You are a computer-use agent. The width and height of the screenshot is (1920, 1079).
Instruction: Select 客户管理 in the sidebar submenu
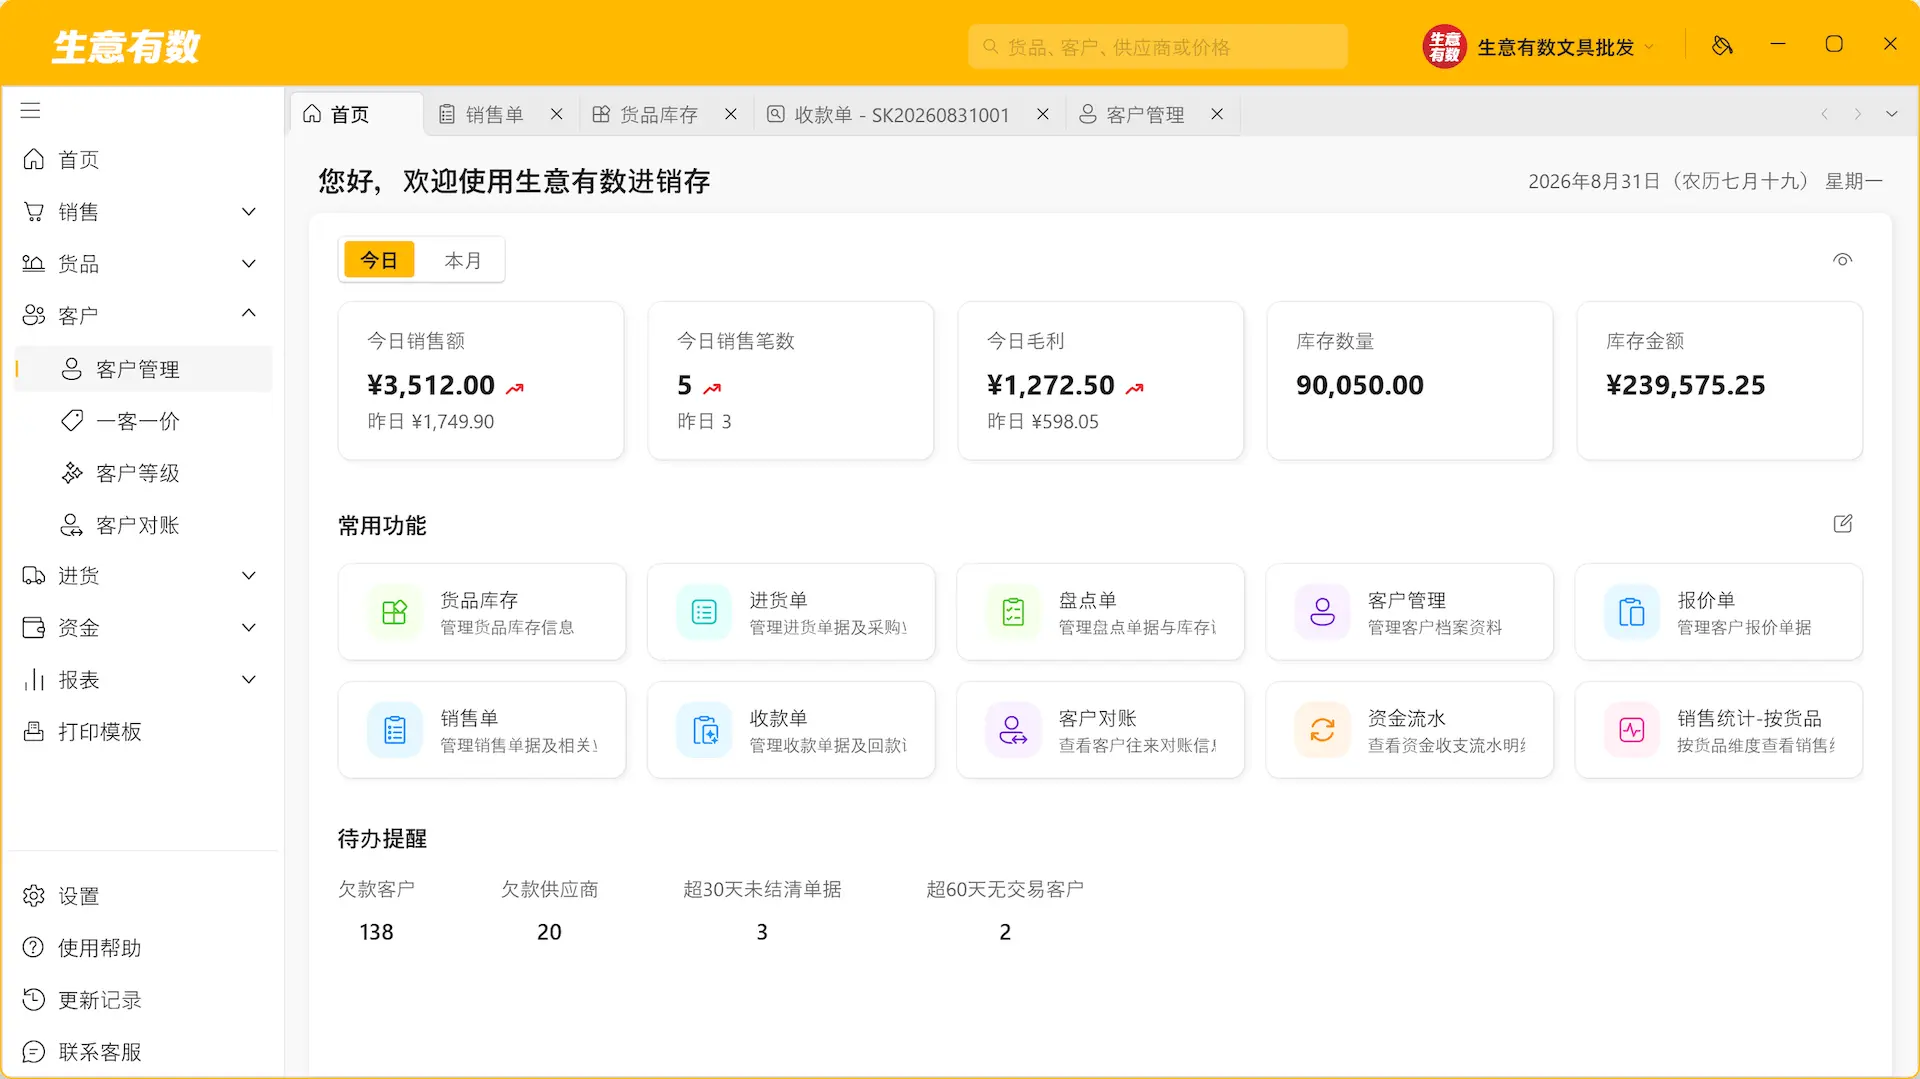[143, 369]
